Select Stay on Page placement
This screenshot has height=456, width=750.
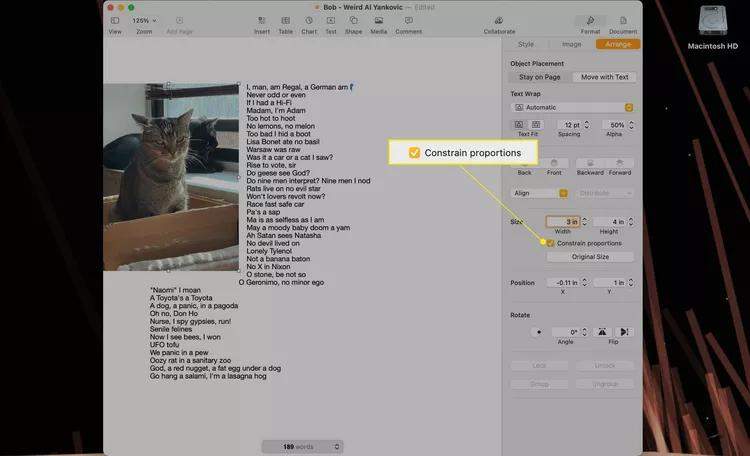tap(540, 77)
